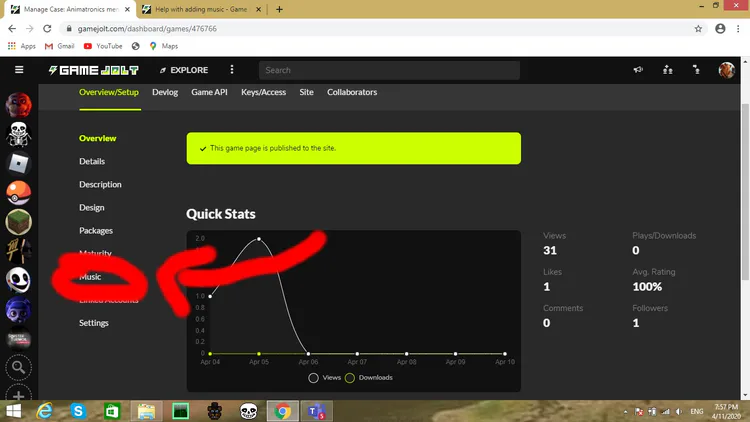Open Skype from the taskbar
This screenshot has width=750, height=422.
point(78,411)
